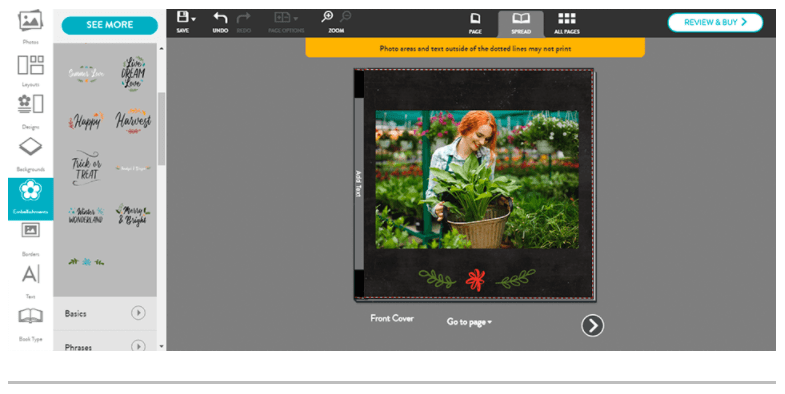
Task: Switch to single Page view
Action: 475,23
